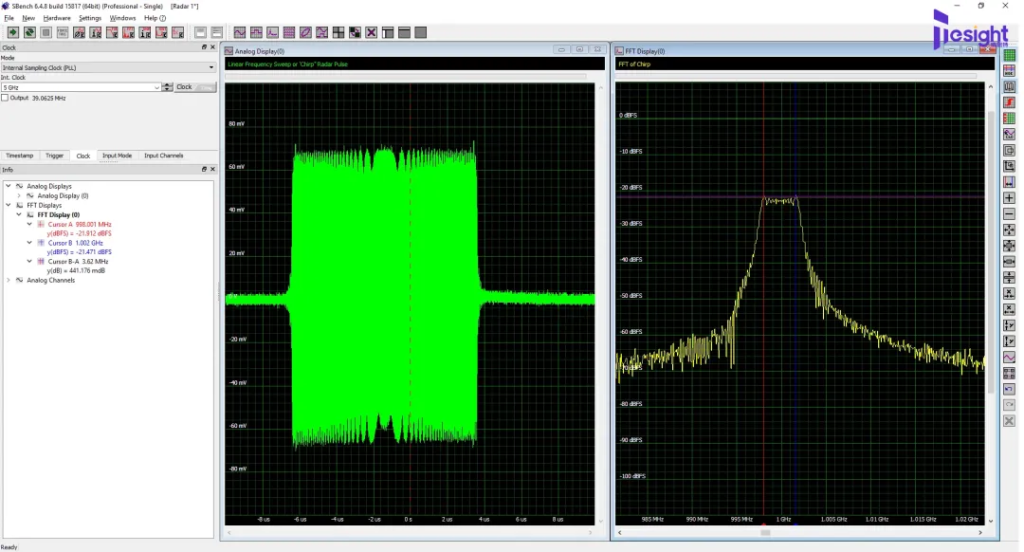Expand the Analog Channels tree node

point(8,280)
